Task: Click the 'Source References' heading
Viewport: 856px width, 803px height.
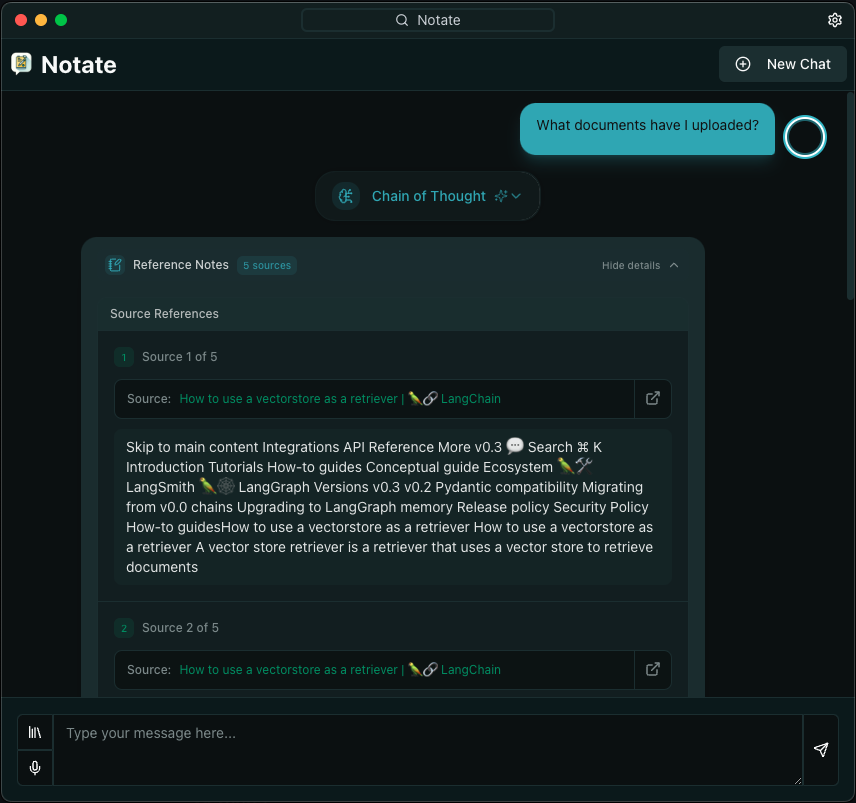Action: (x=164, y=313)
